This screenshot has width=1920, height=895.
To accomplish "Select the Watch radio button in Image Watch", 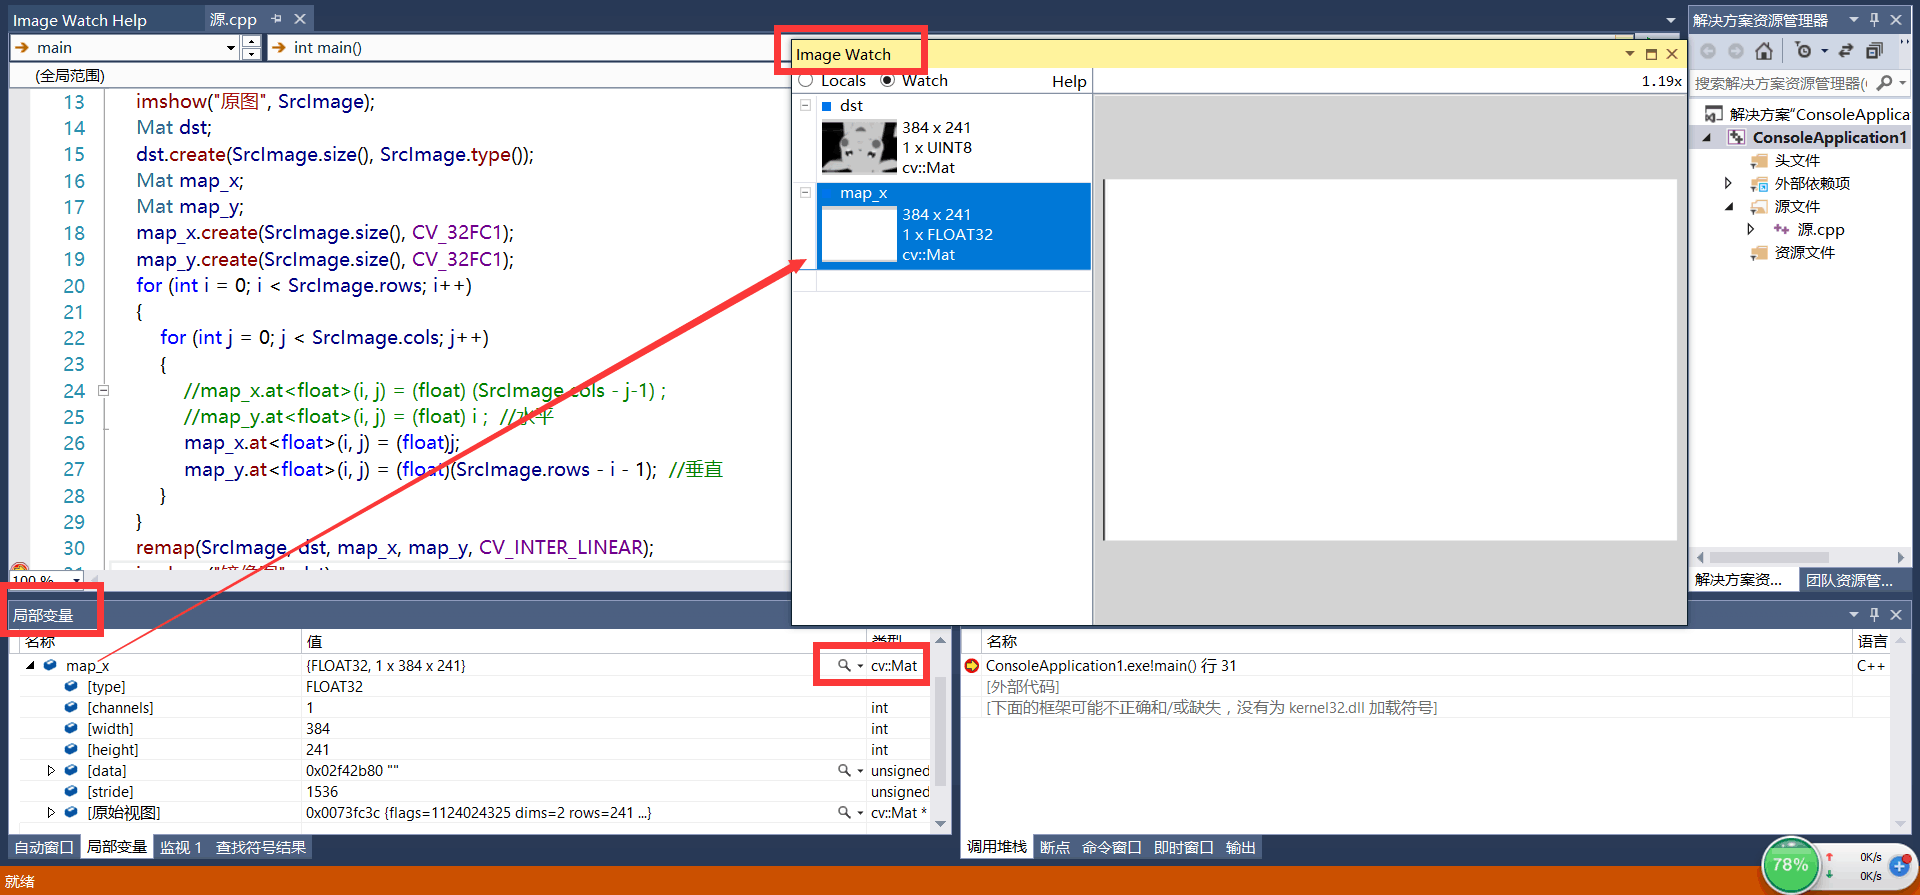I will [887, 81].
